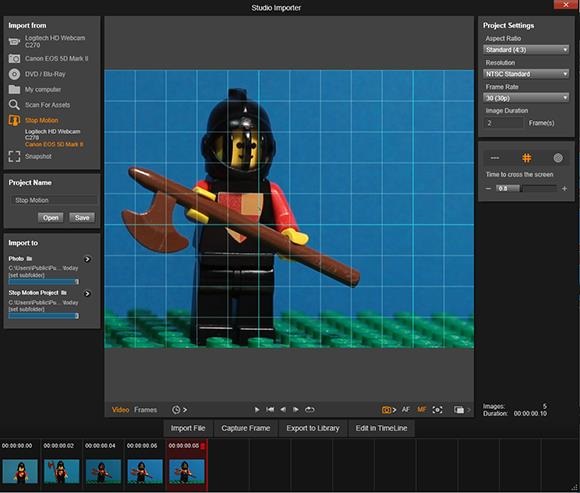Click the Photo disk space bar
The width and height of the screenshot is (580, 493).
click(44, 282)
